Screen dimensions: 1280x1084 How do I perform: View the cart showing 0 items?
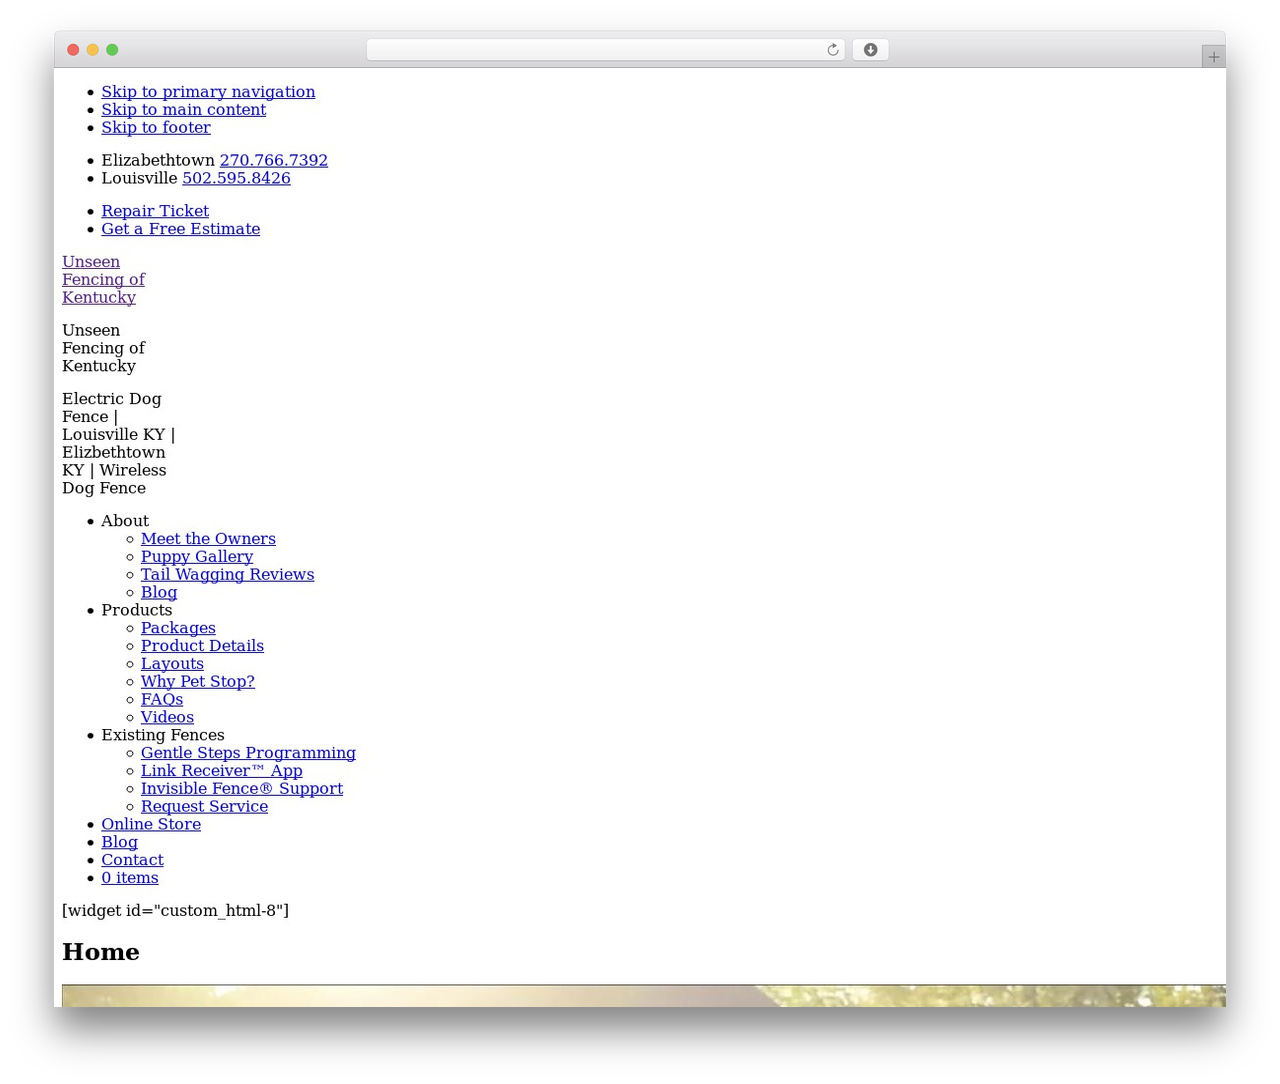coord(130,880)
